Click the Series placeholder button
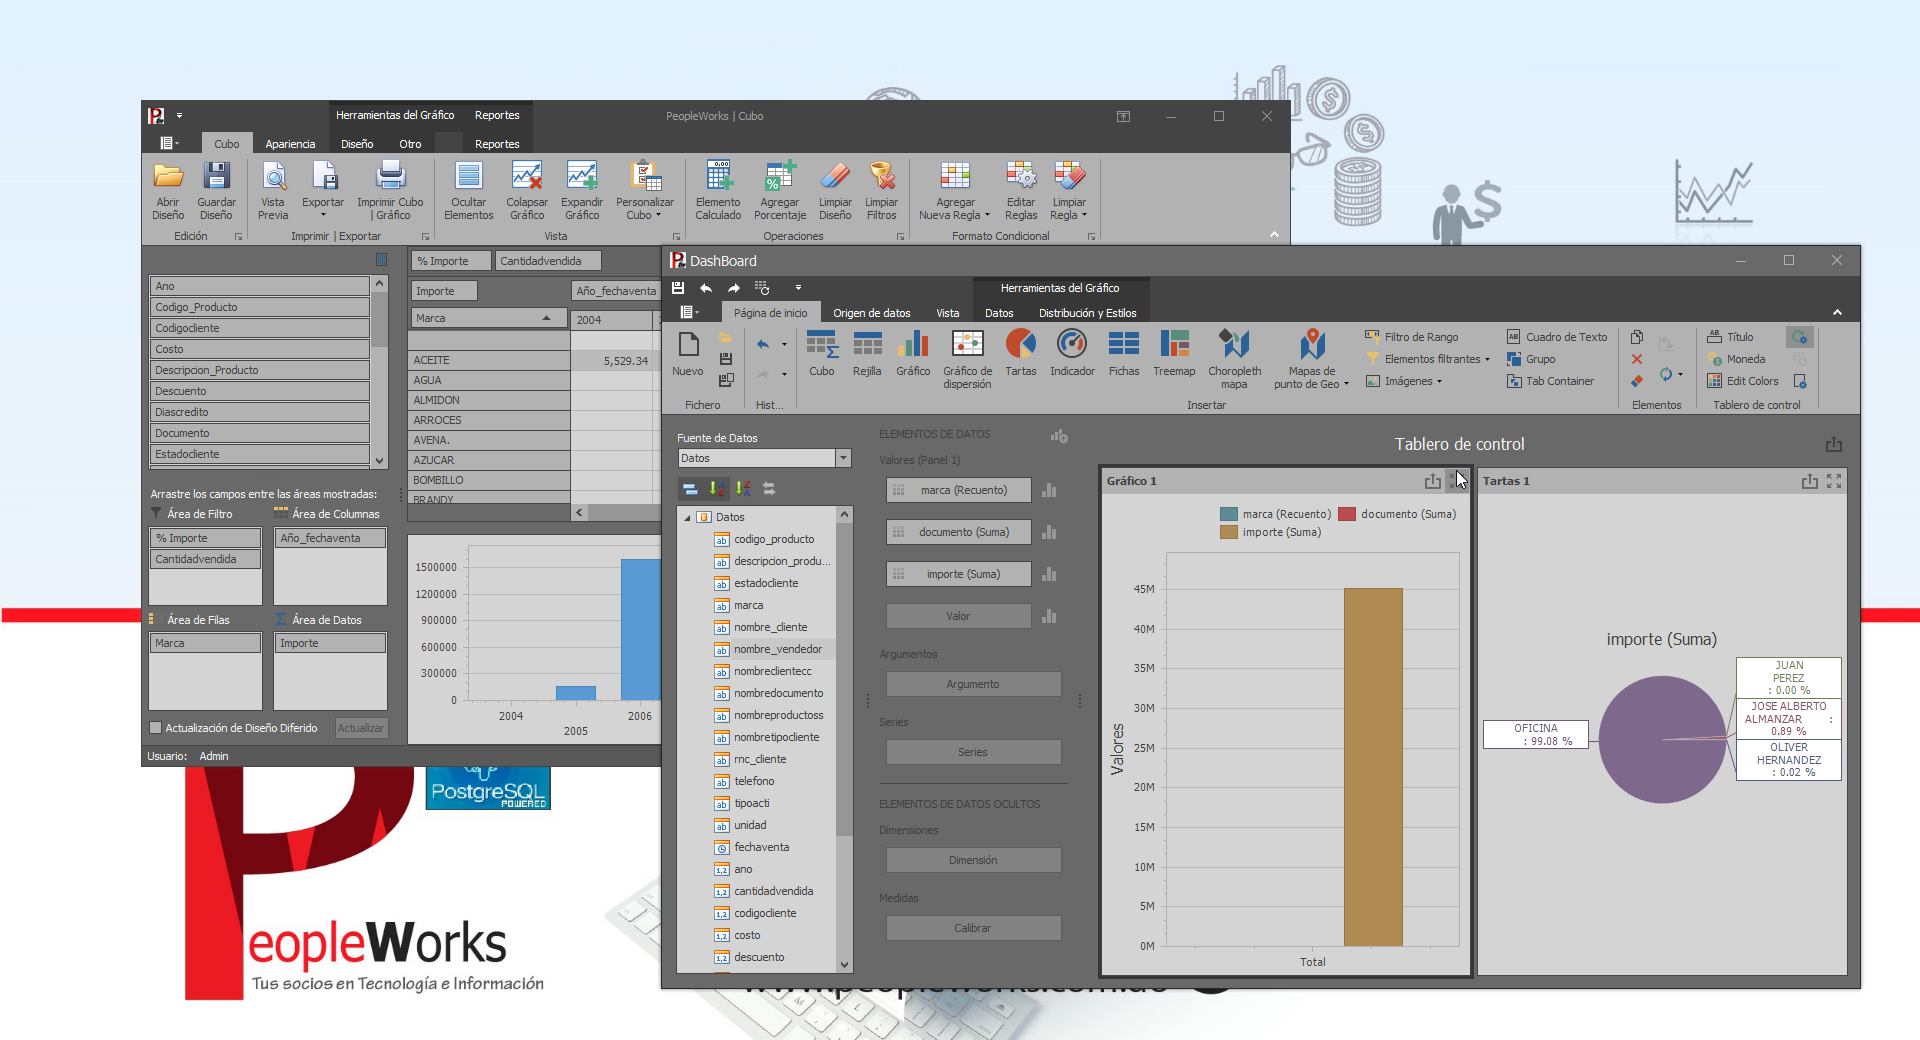 click(x=973, y=752)
